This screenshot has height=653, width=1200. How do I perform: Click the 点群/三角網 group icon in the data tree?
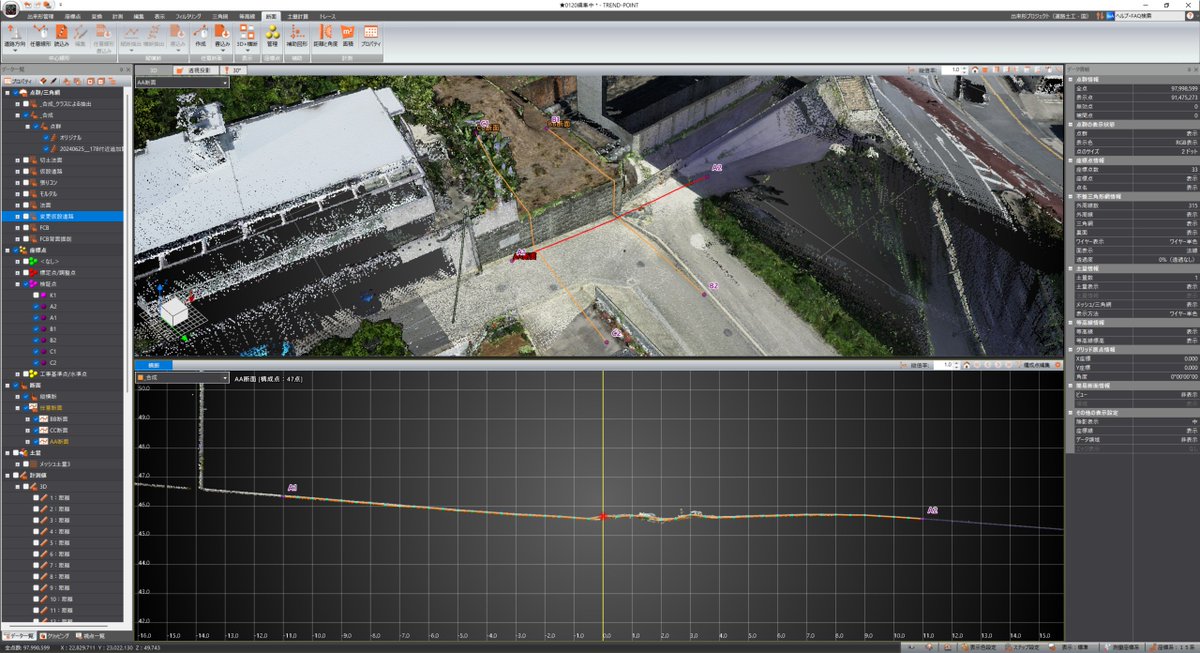pyautogui.click(x=24, y=92)
